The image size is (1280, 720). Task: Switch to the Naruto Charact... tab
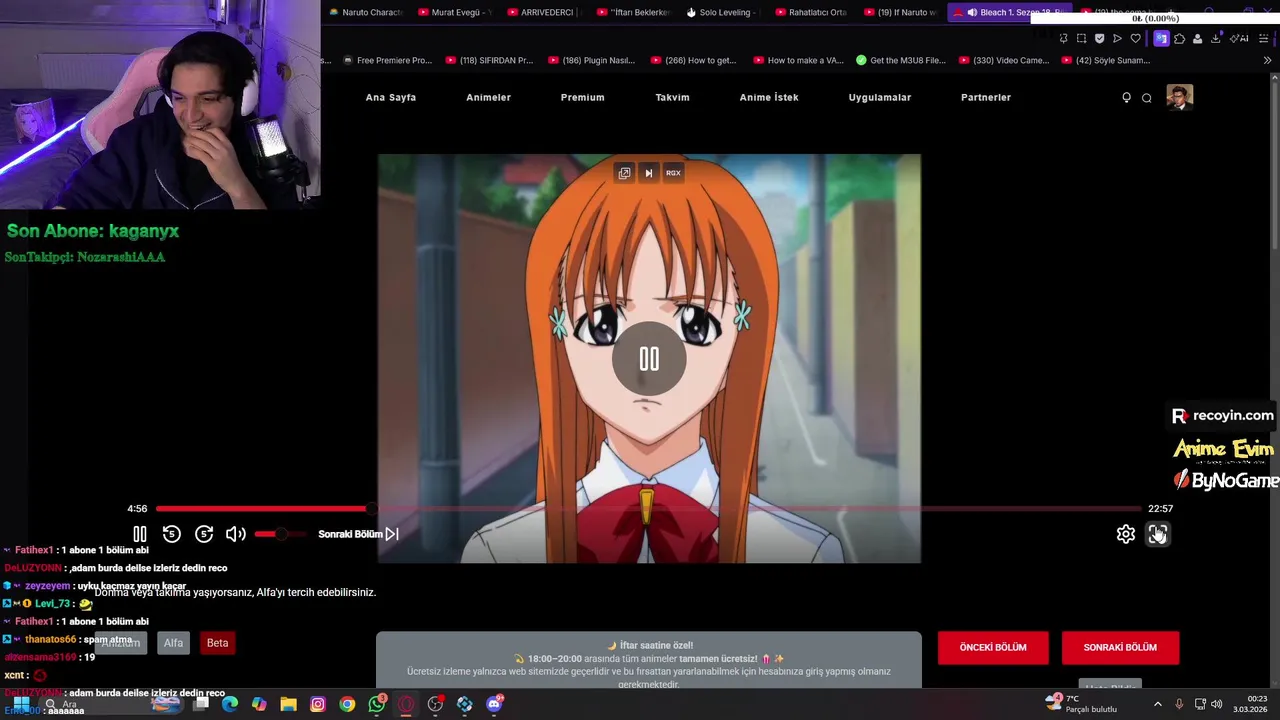click(366, 12)
